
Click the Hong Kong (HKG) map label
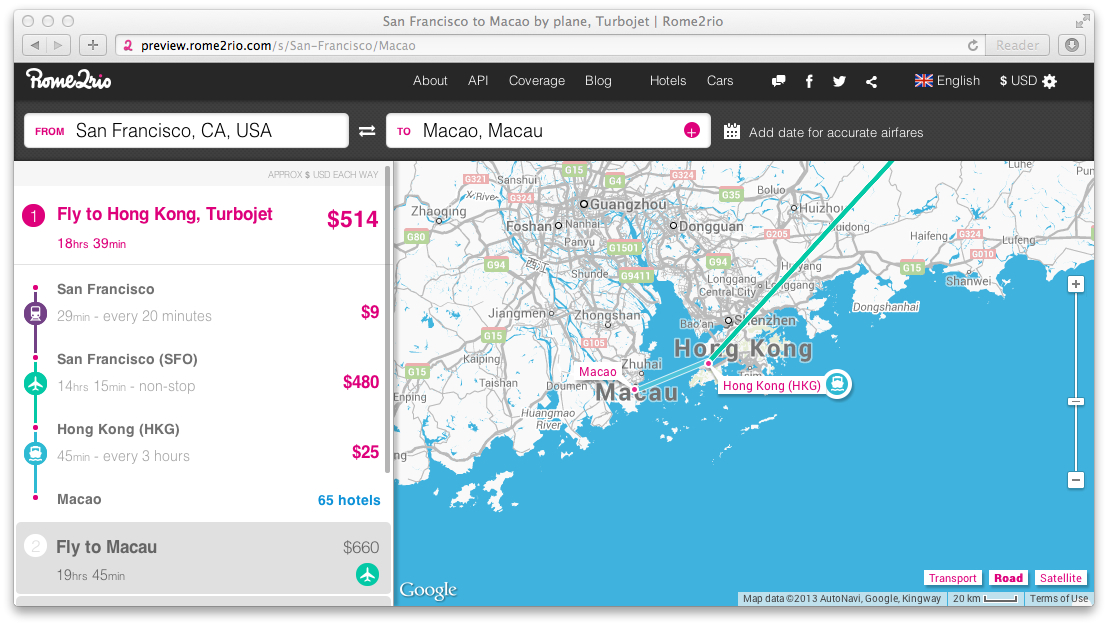click(x=772, y=385)
